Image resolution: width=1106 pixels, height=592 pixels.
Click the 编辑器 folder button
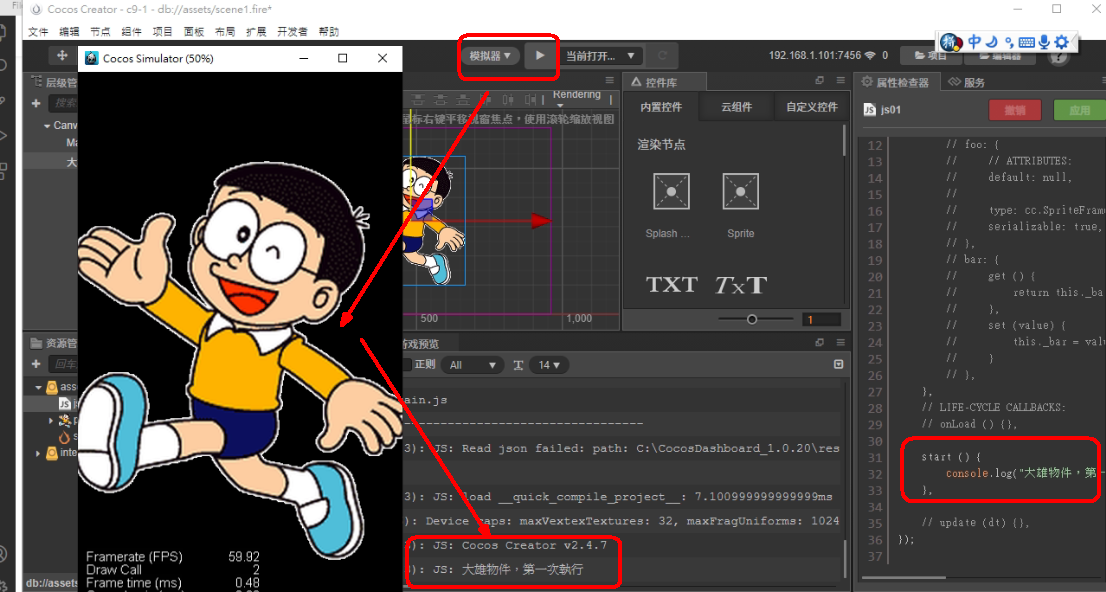coord(1000,56)
